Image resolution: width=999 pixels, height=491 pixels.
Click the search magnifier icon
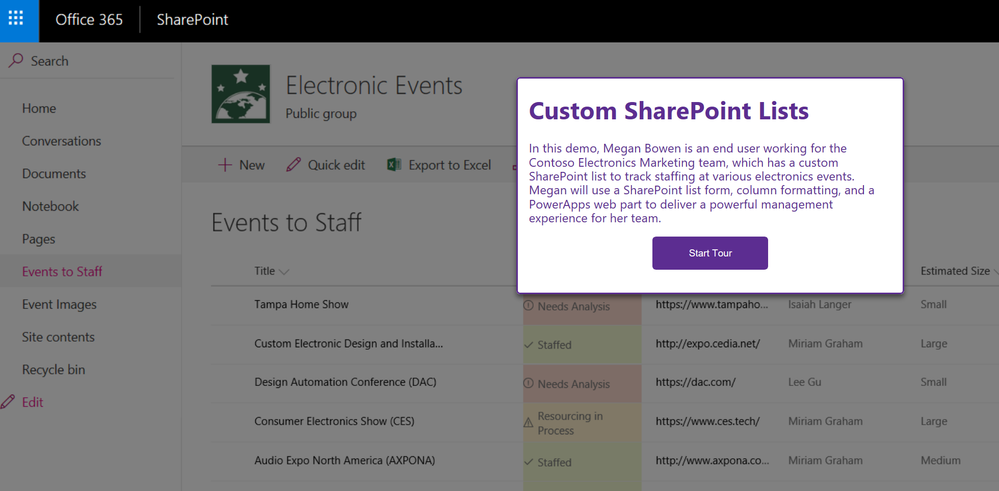(x=15, y=61)
